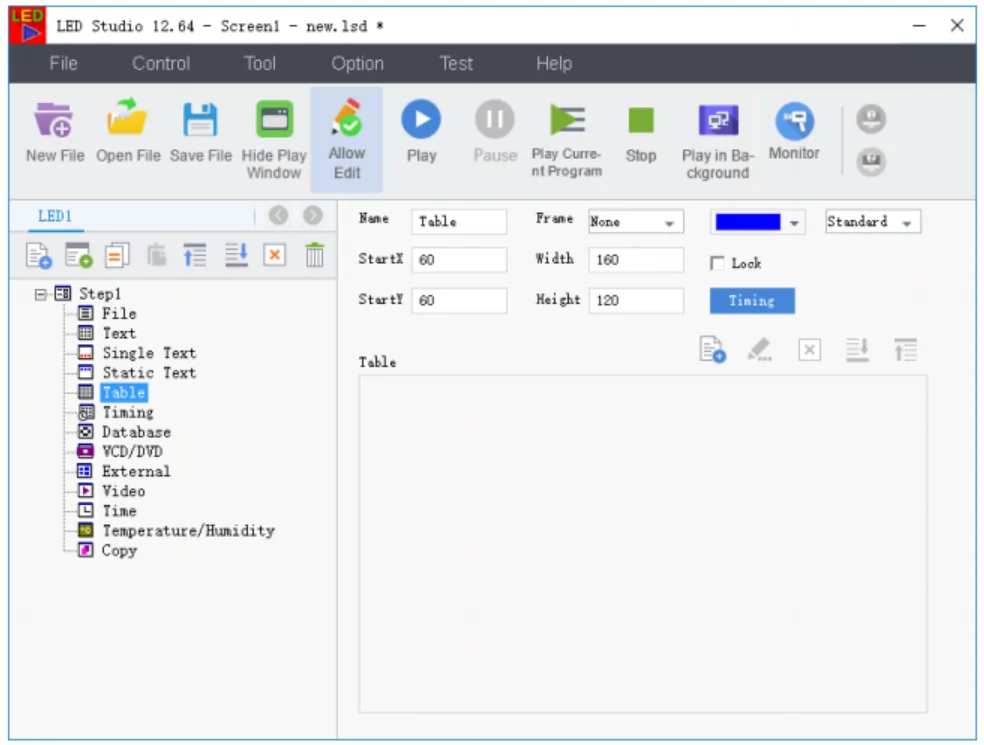Viewport: 984px width, 745px height.
Task: Save the program with Save File
Action: (200, 132)
